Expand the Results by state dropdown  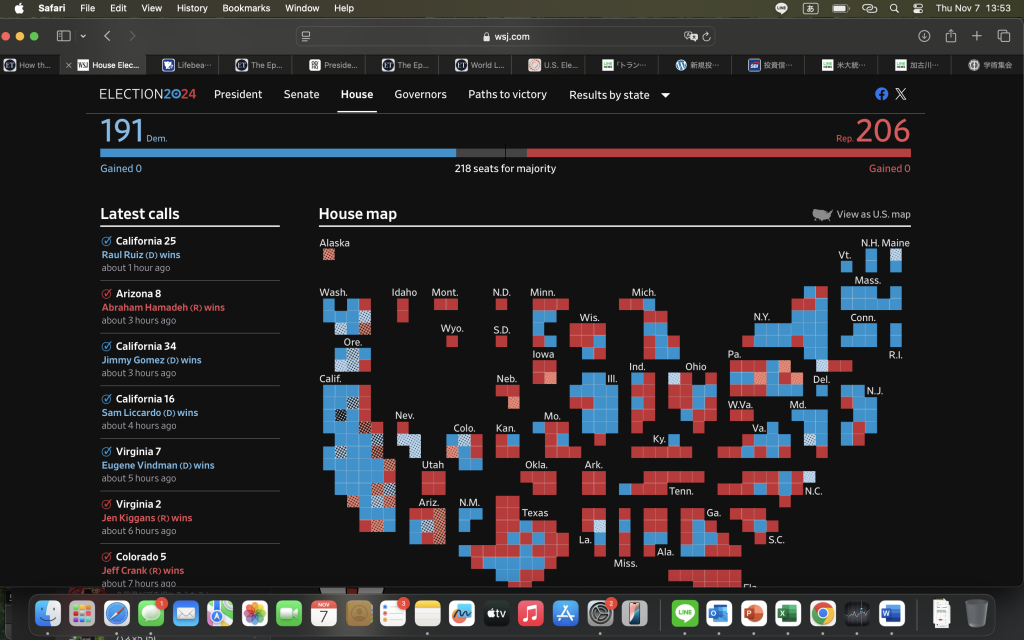coord(619,95)
